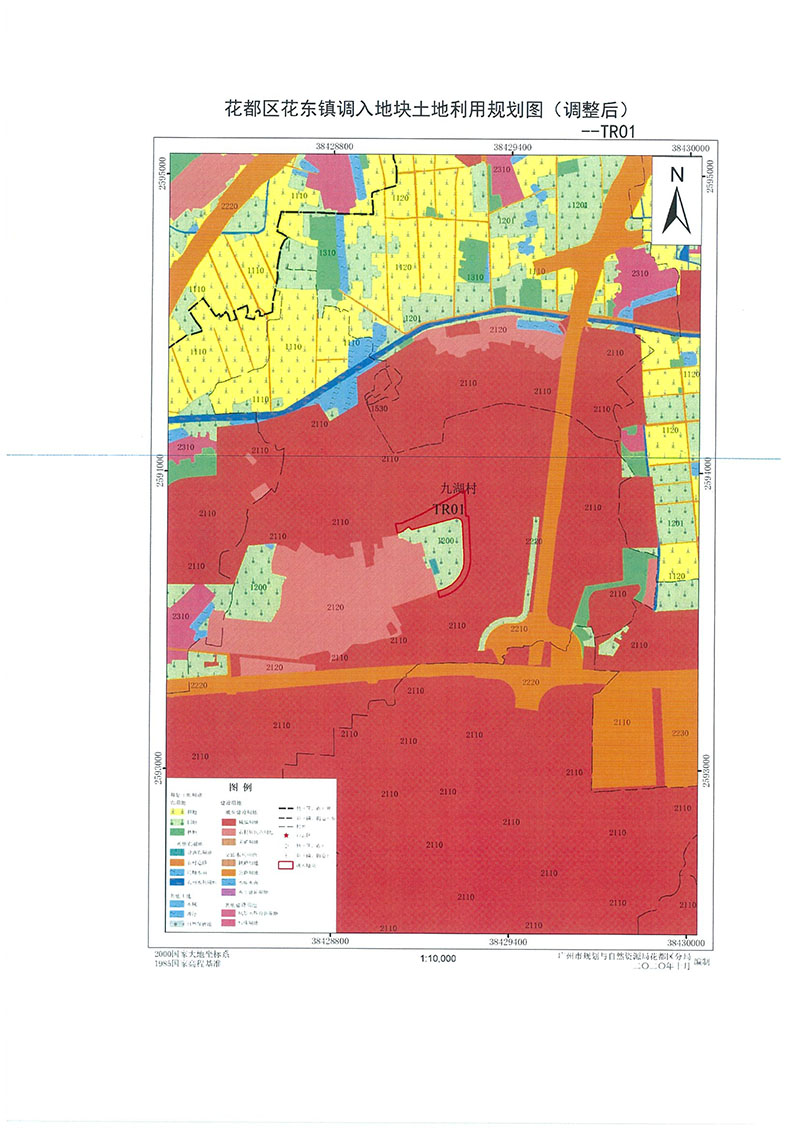Select the orange road land legend swatch
This screenshot has height=1132, width=800.
click(227, 872)
